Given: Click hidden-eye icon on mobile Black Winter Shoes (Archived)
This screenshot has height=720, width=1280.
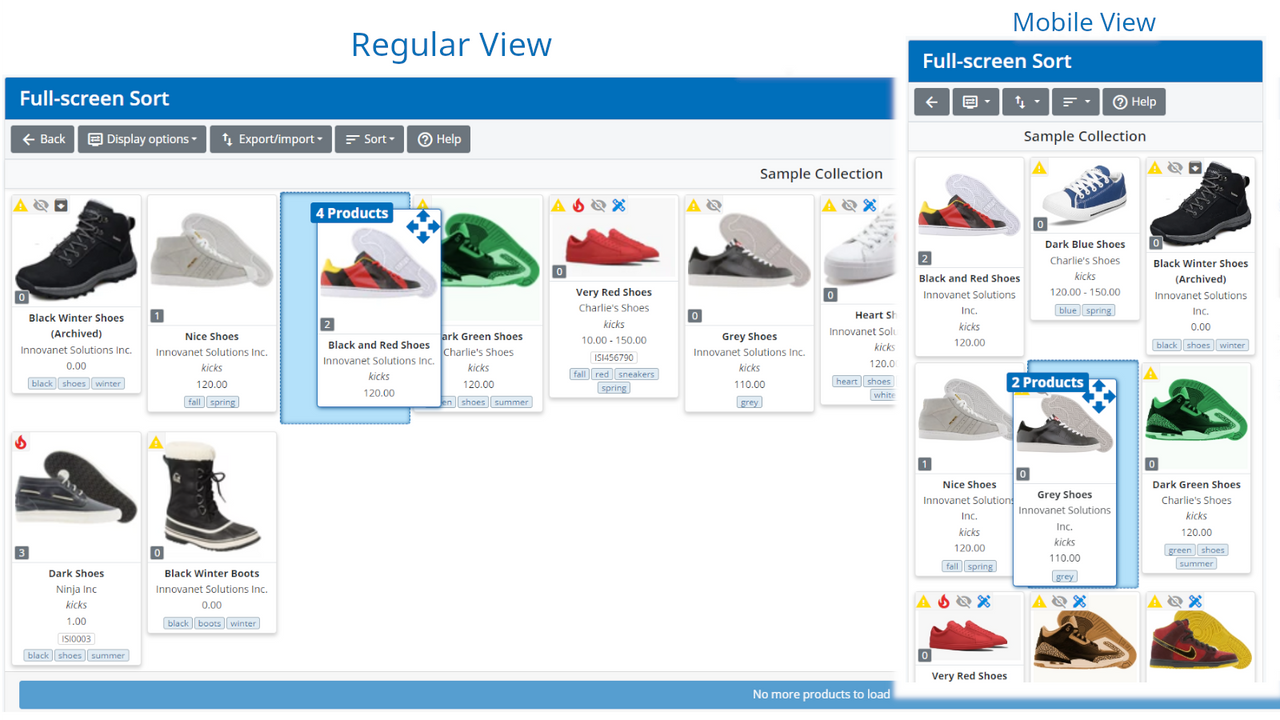Looking at the screenshot, I should [1175, 168].
